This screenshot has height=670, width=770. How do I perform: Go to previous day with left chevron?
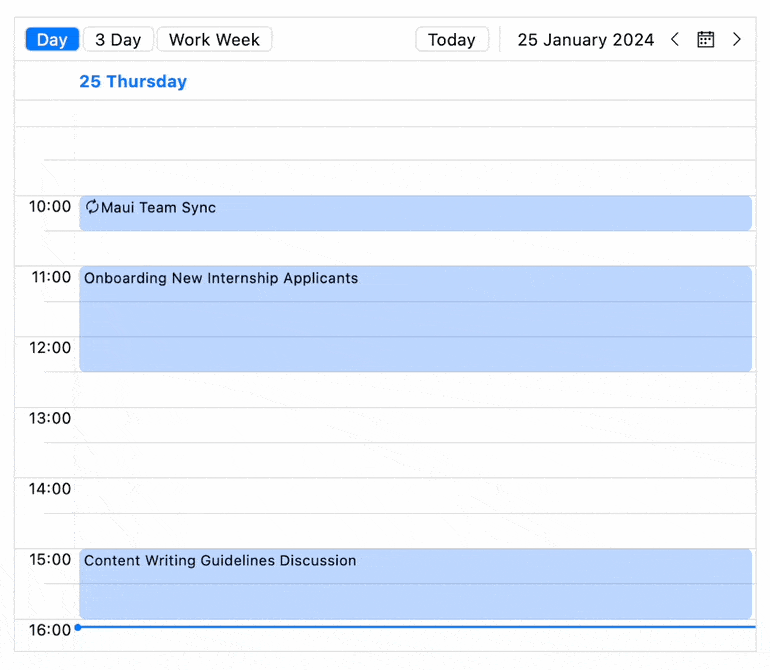click(675, 39)
